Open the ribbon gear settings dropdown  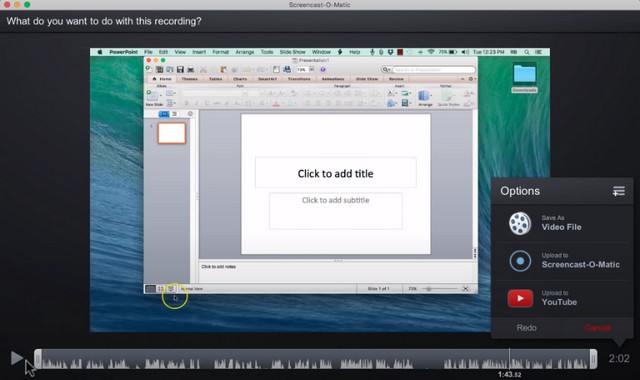point(471,79)
